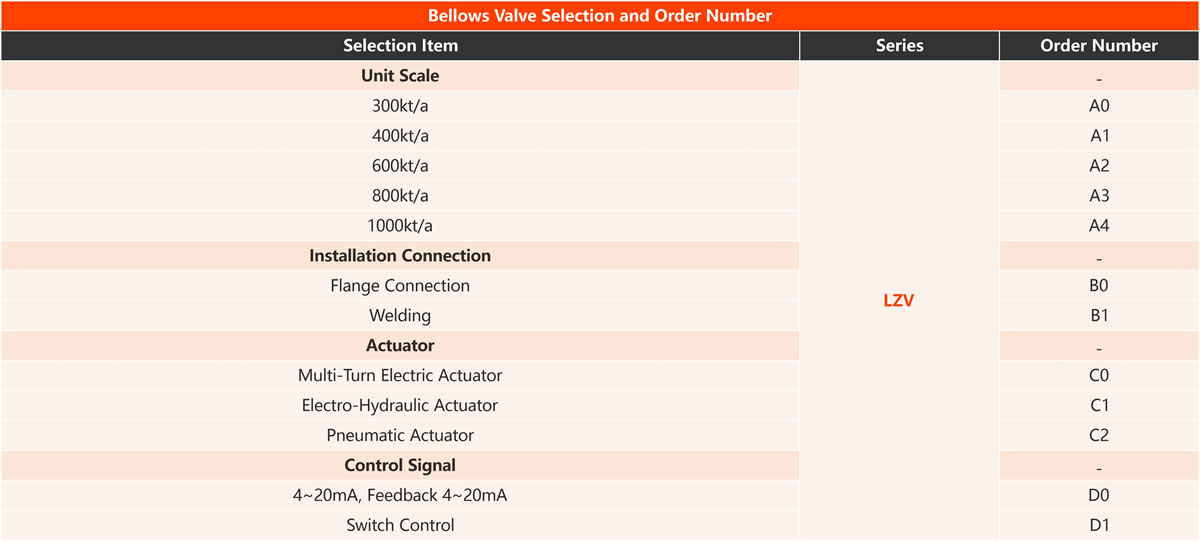This screenshot has width=1200, height=541.
Task: Click the Bellows Valve Selection table title
Action: tap(599, 16)
